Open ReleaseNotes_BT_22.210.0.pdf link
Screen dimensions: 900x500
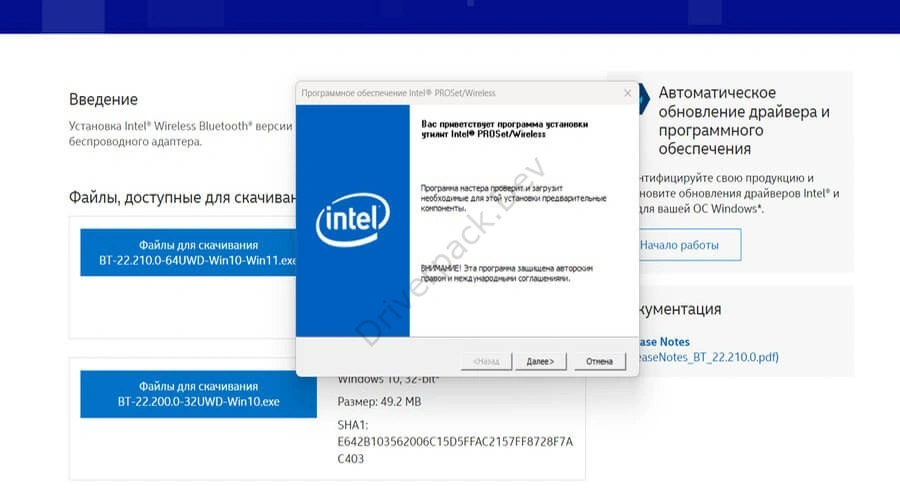(x=709, y=357)
